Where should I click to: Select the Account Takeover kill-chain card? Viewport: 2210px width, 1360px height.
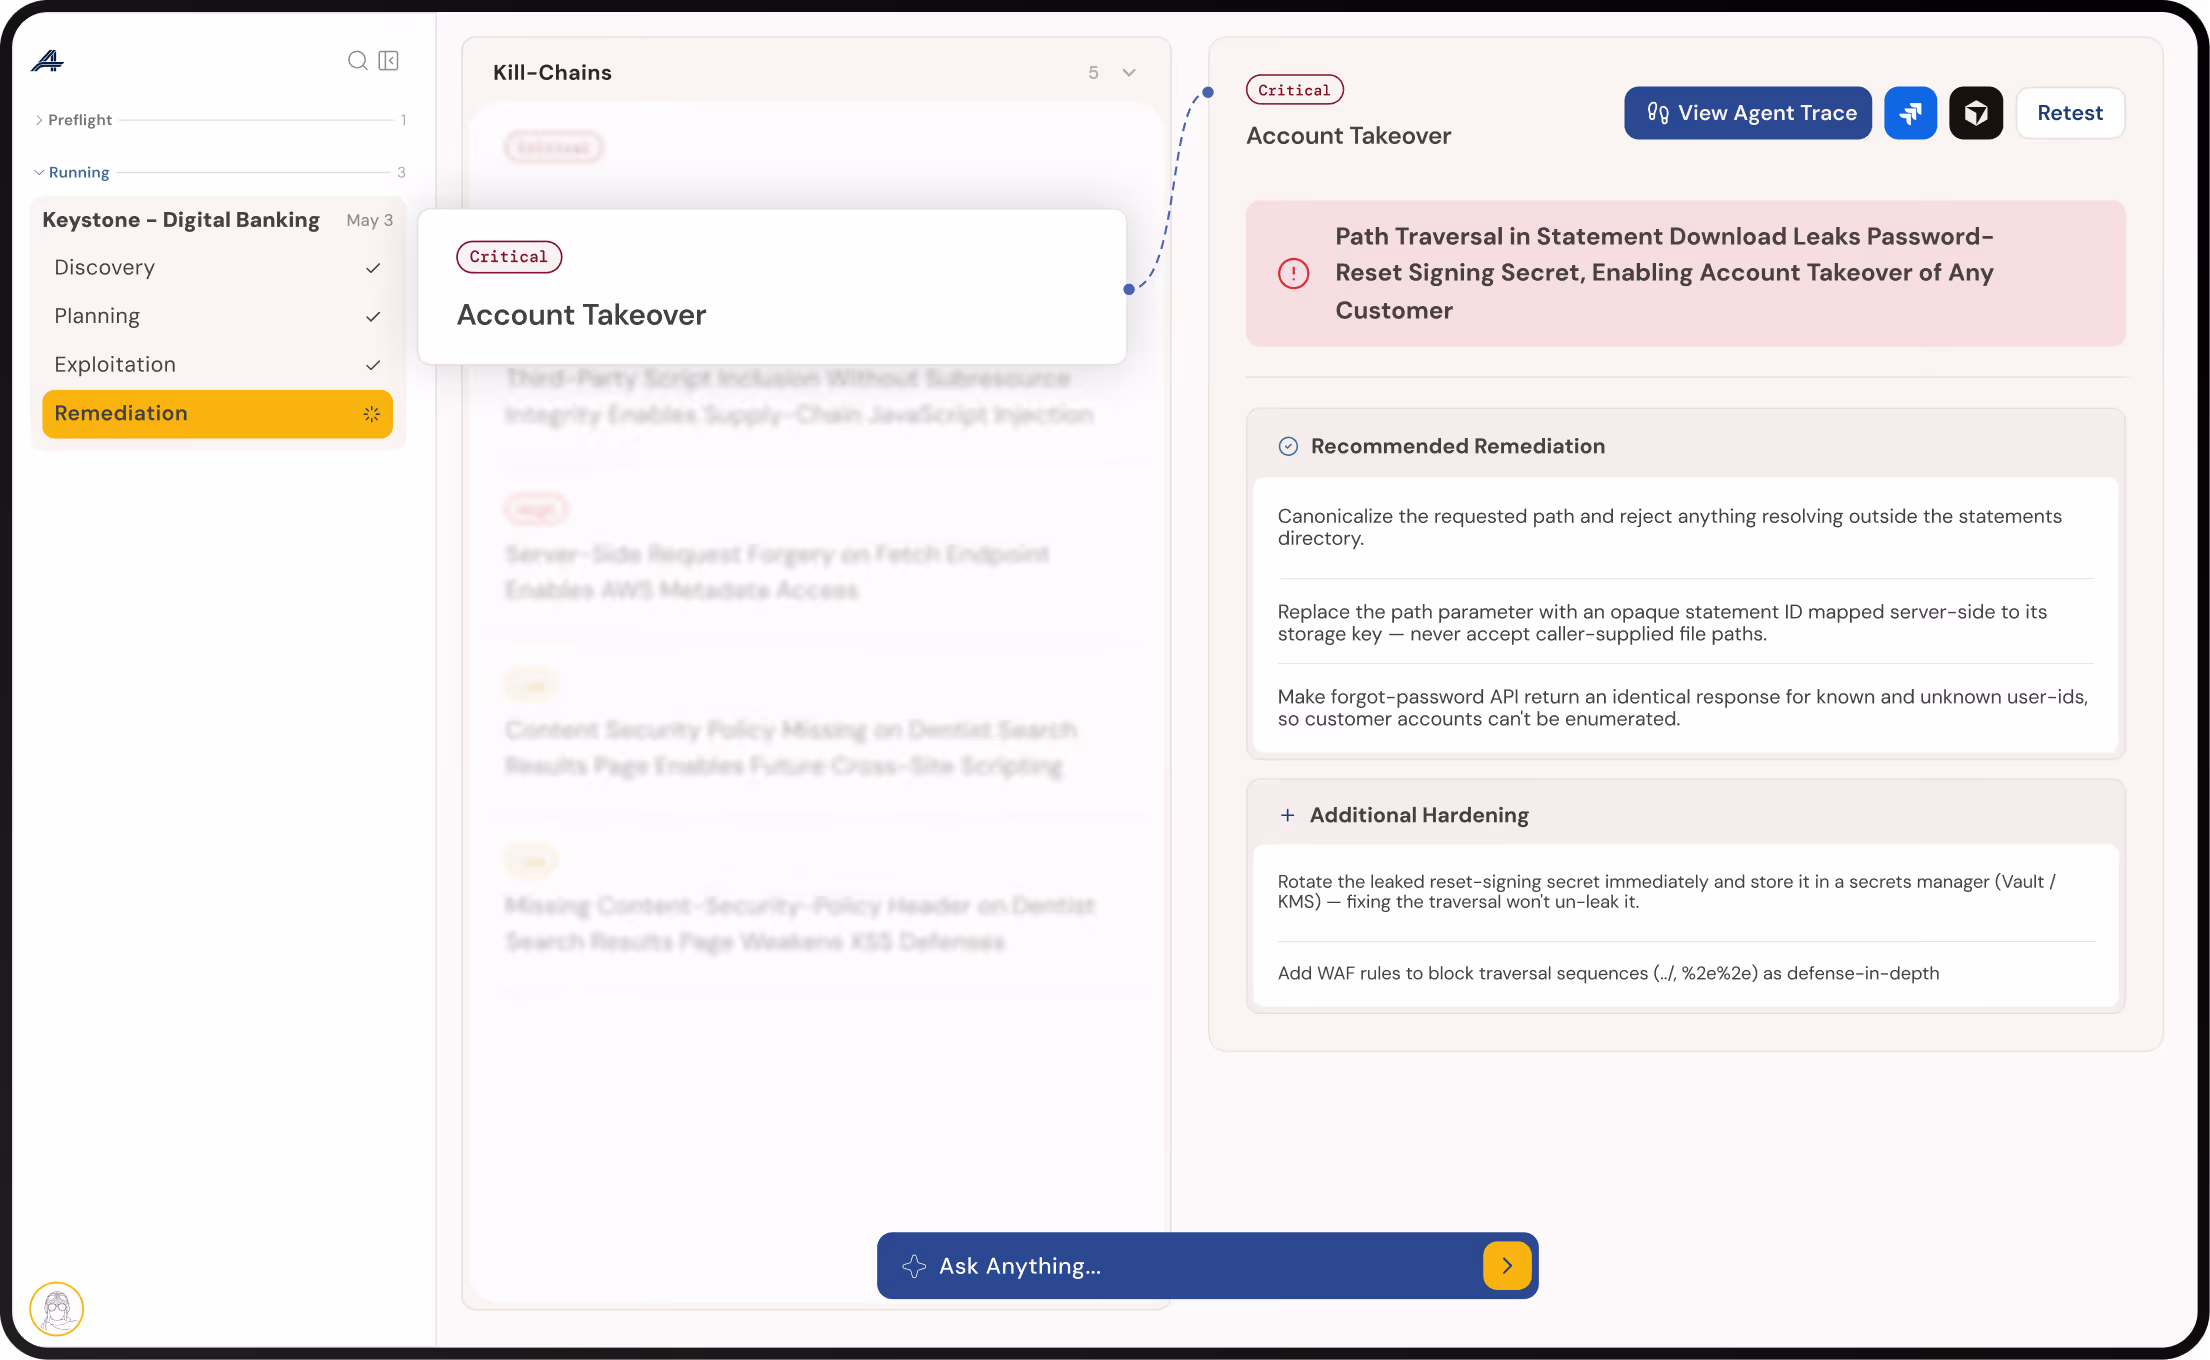[772, 287]
